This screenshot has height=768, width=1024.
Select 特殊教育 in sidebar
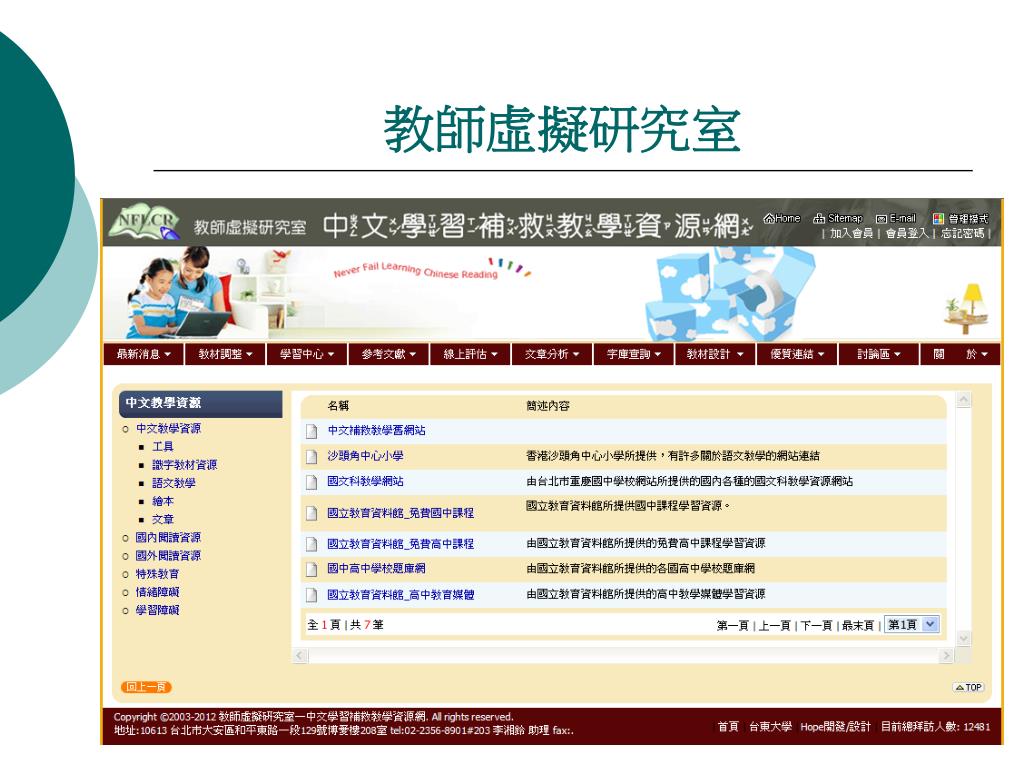157,574
